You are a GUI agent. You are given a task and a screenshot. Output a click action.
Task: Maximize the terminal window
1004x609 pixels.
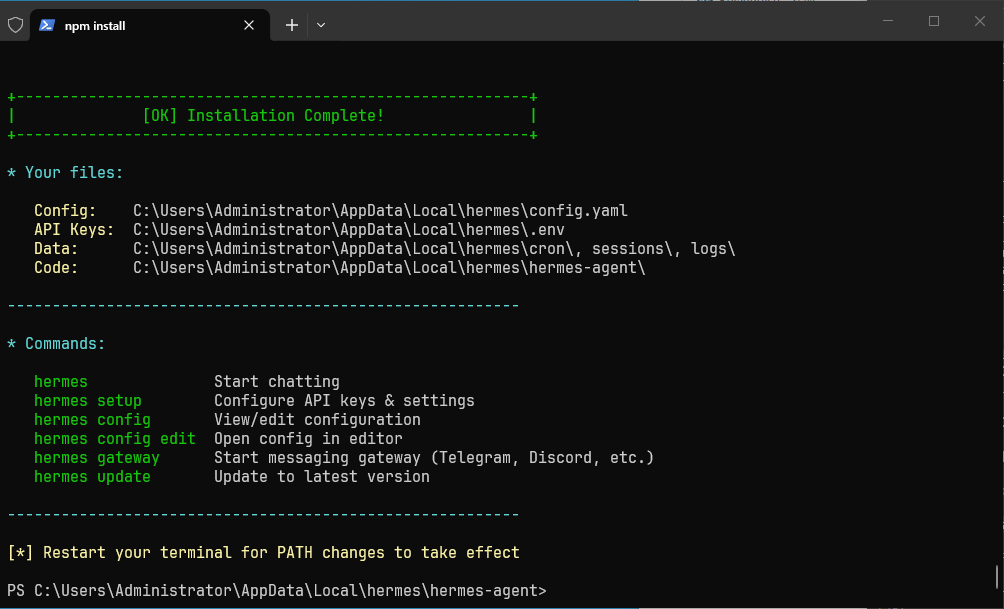pos(934,20)
